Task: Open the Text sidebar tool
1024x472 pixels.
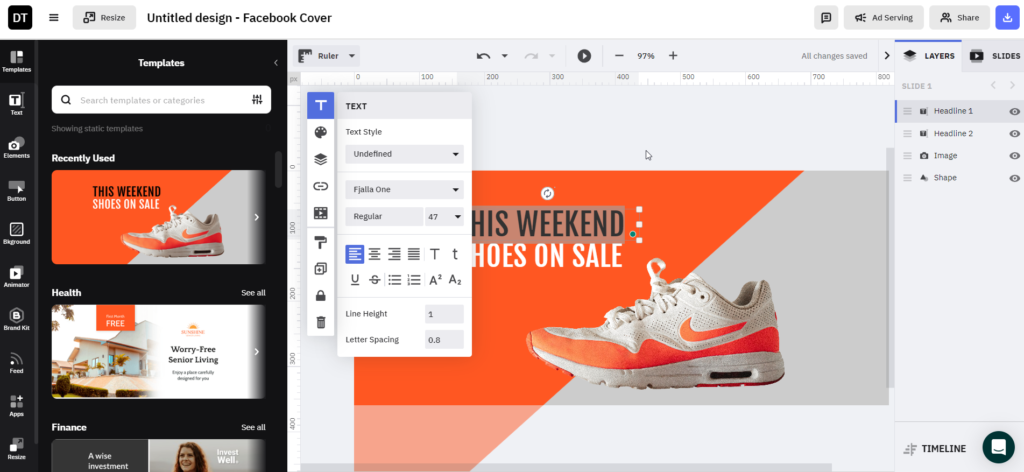Action: (16, 104)
